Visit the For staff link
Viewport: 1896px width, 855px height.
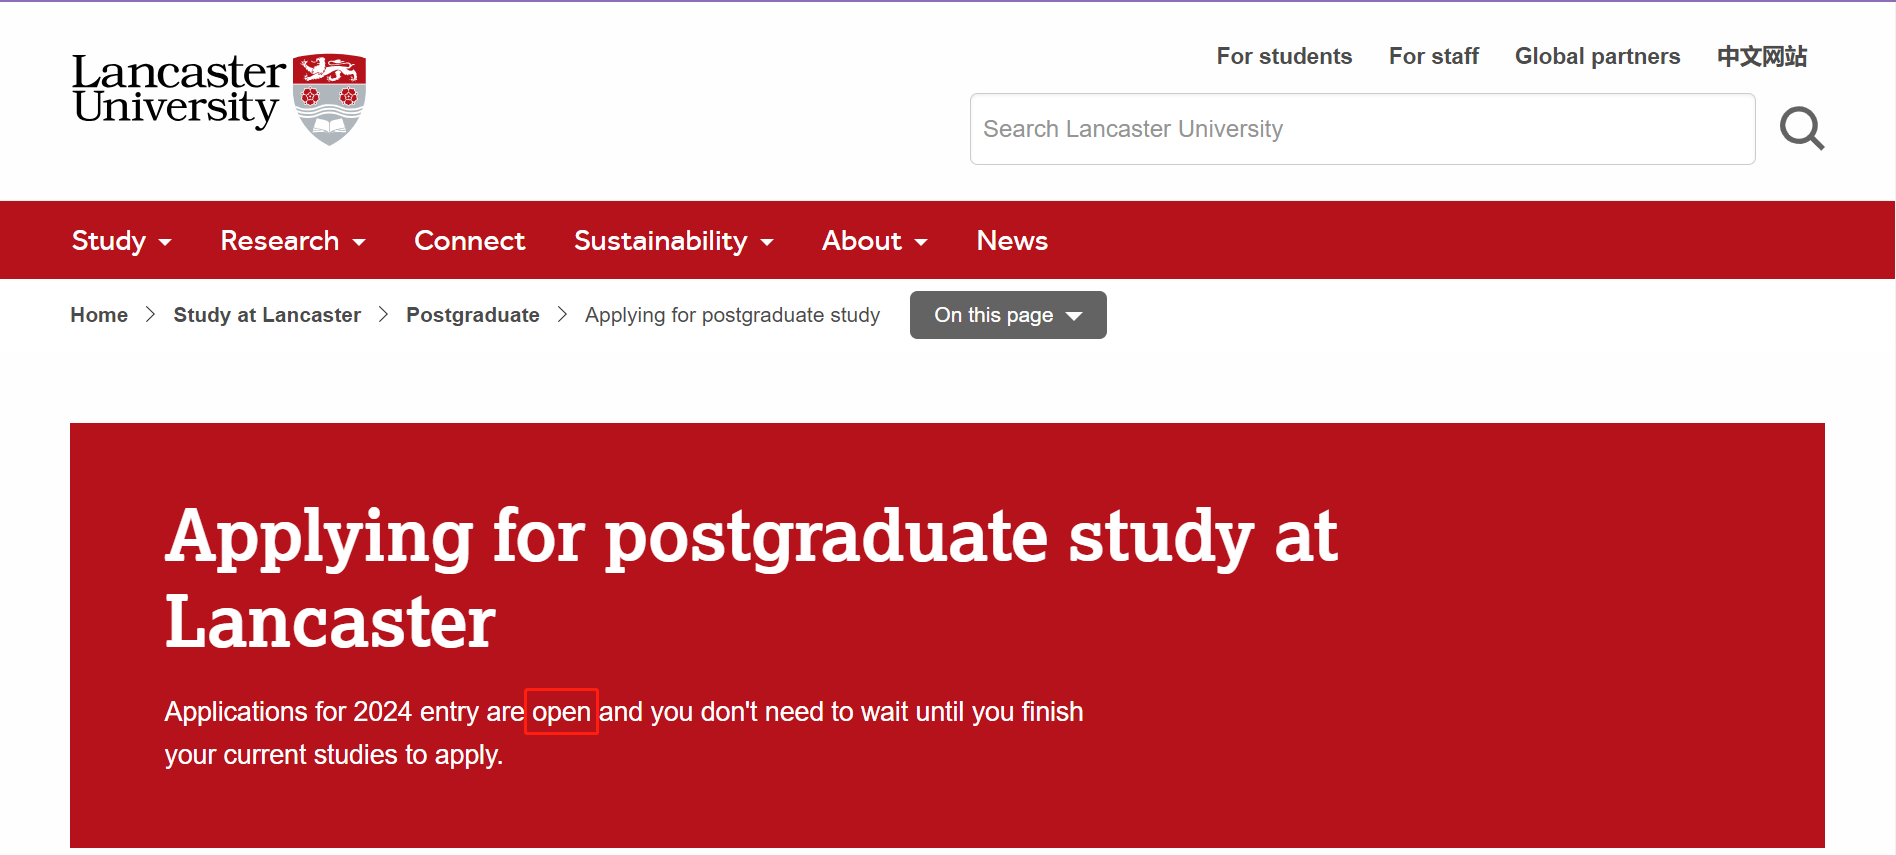click(1433, 56)
